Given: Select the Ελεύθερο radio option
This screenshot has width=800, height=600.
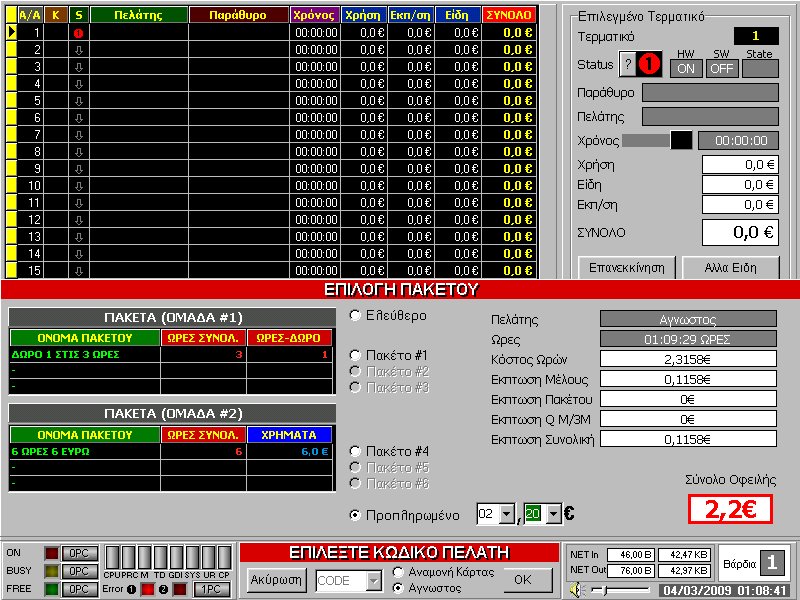Looking at the screenshot, I should point(355,315).
